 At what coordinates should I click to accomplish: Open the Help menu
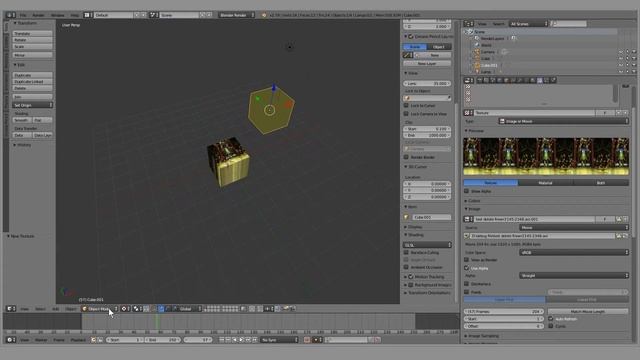pos(75,15)
